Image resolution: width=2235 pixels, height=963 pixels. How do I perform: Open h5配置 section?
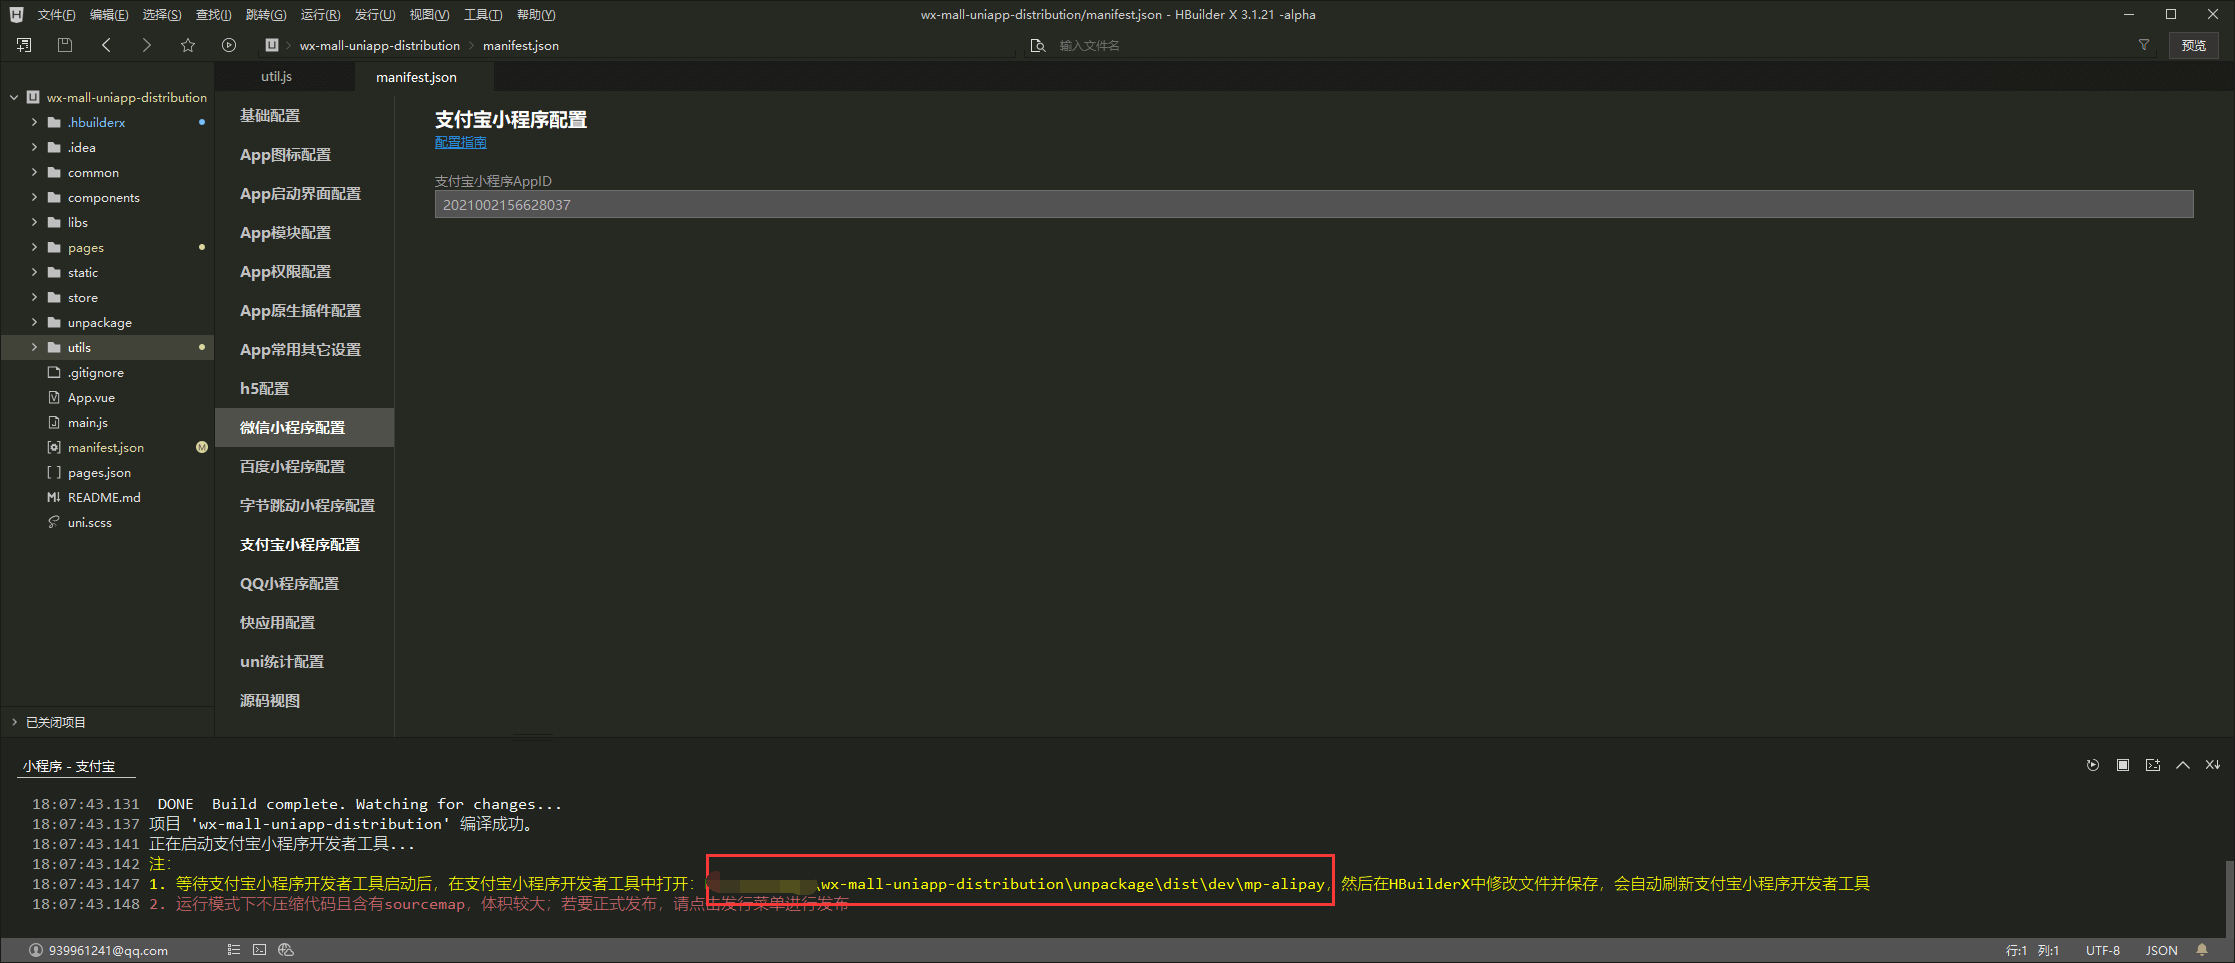(305, 389)
